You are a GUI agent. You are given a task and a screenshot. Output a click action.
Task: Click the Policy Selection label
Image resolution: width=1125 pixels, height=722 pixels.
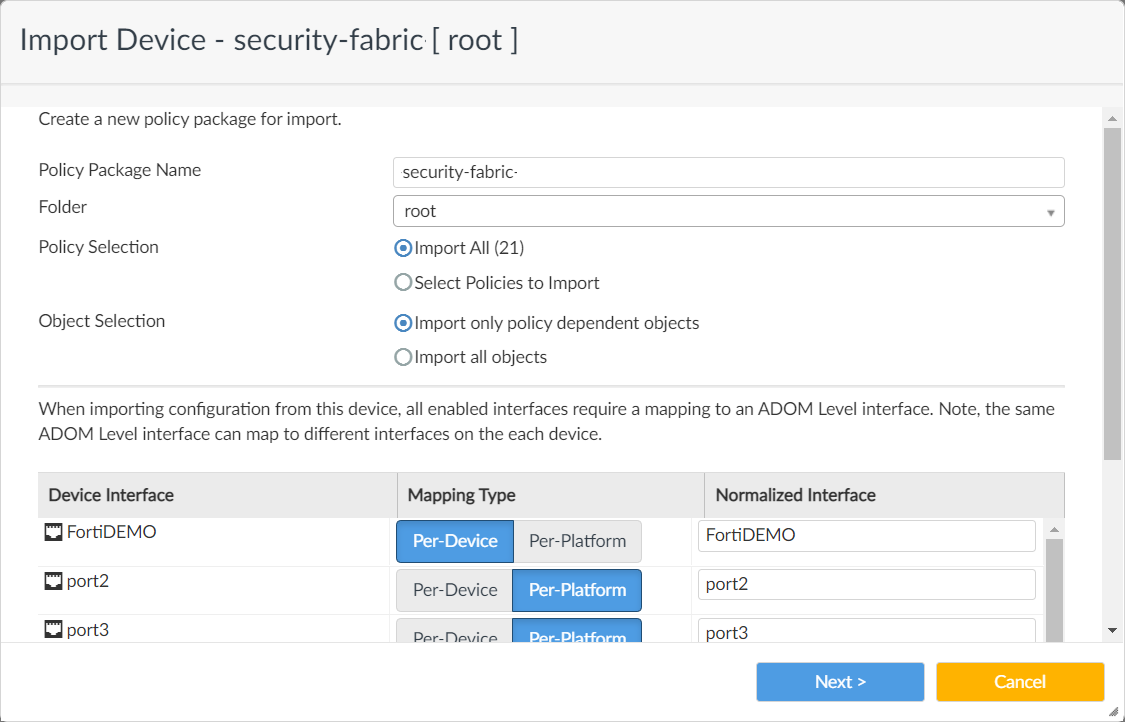coord(98,247)
